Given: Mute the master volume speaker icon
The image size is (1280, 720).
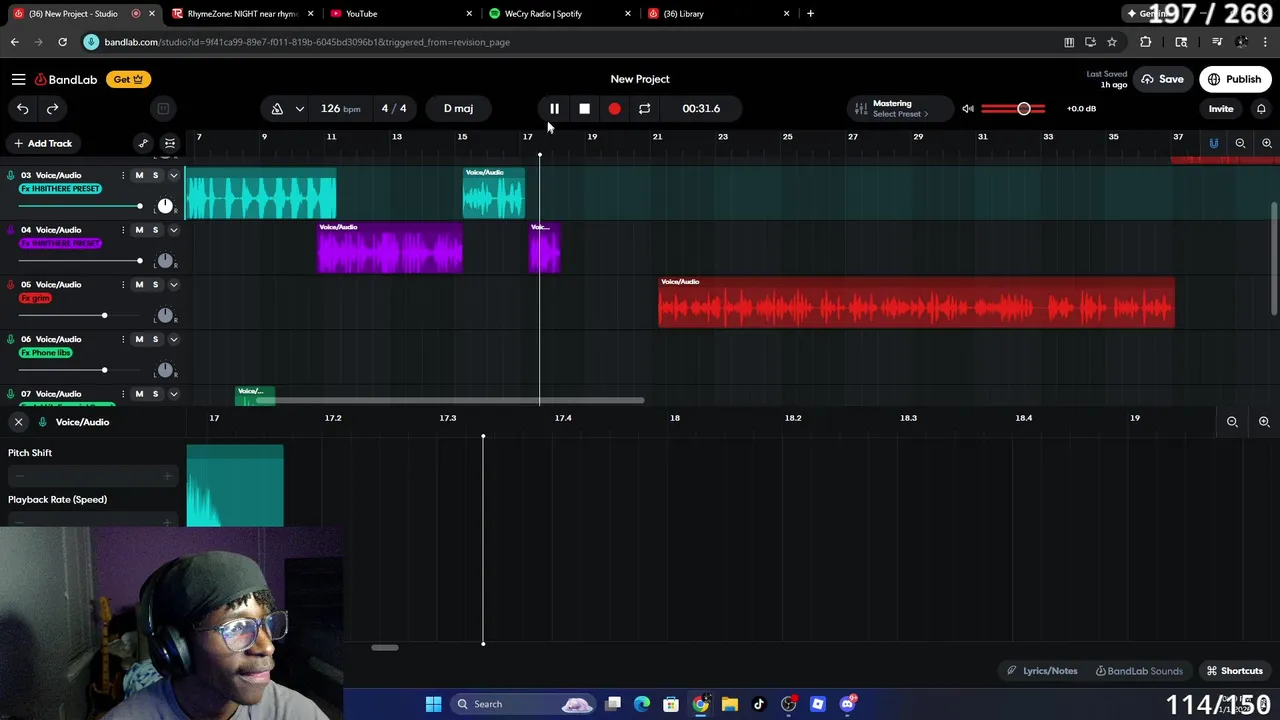Looking at the screenshot, I should pos(967,108).
